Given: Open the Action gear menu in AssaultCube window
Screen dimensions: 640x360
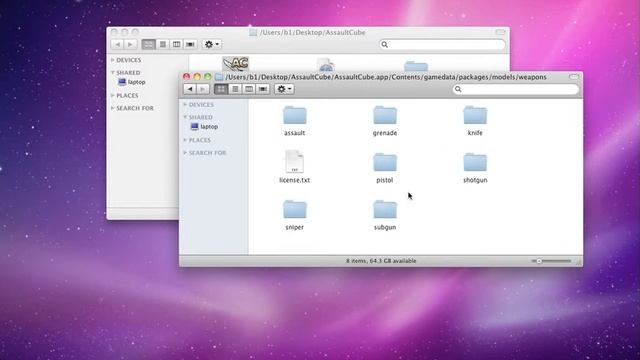Looking at the screenshot, I should pos(211,44).
